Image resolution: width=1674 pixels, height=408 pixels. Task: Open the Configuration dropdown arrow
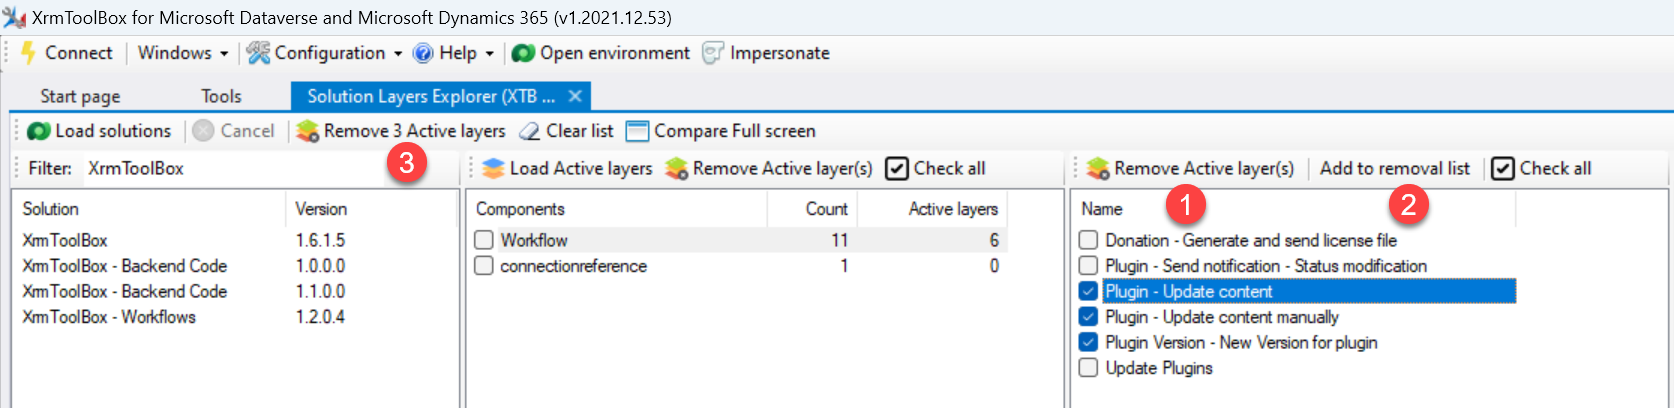tap(398, 54)
